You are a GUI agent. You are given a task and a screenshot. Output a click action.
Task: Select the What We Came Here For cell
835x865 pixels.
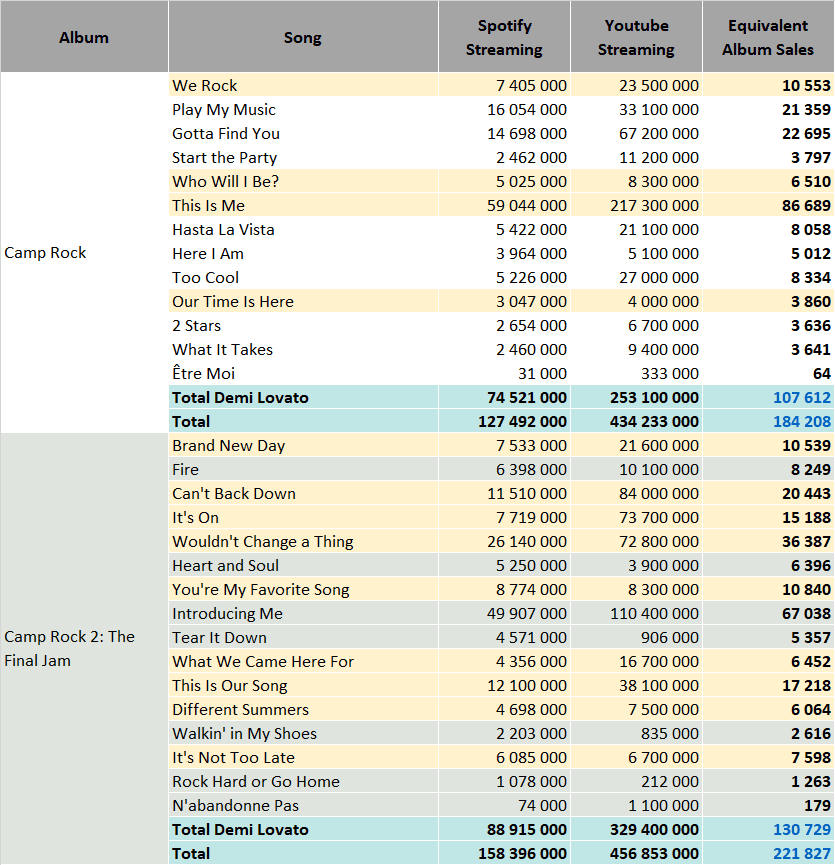click(303, 661)
